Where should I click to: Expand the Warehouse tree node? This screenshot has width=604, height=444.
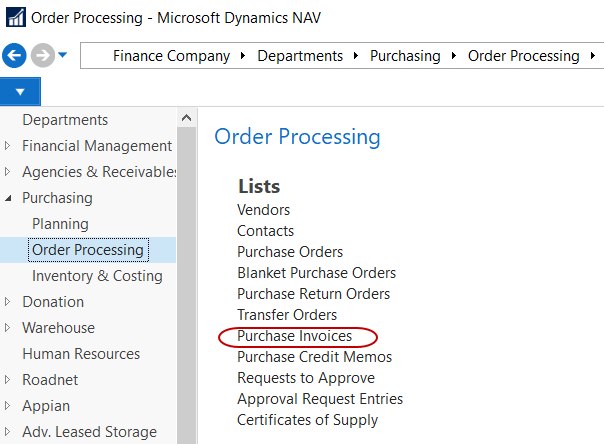(9, 328)
